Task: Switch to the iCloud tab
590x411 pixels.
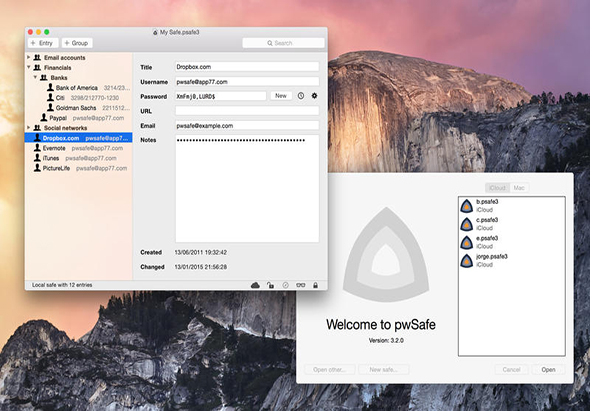Action: 497,187
